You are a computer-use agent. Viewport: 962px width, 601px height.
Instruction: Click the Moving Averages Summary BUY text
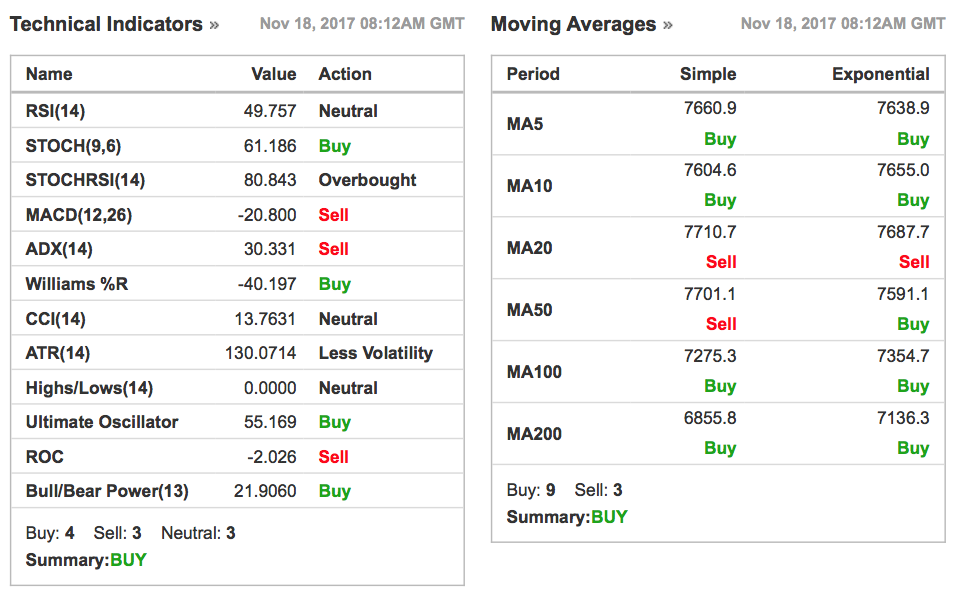click(609, 517)
